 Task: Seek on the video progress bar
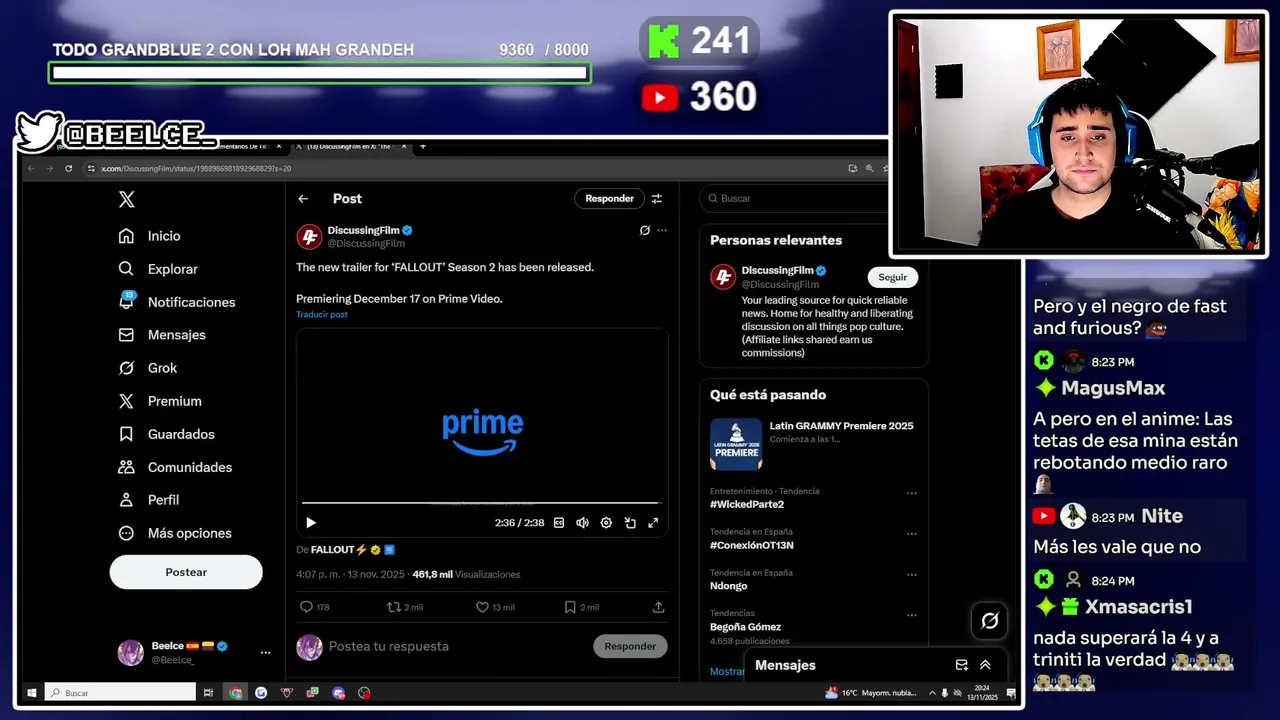point(481,503)
